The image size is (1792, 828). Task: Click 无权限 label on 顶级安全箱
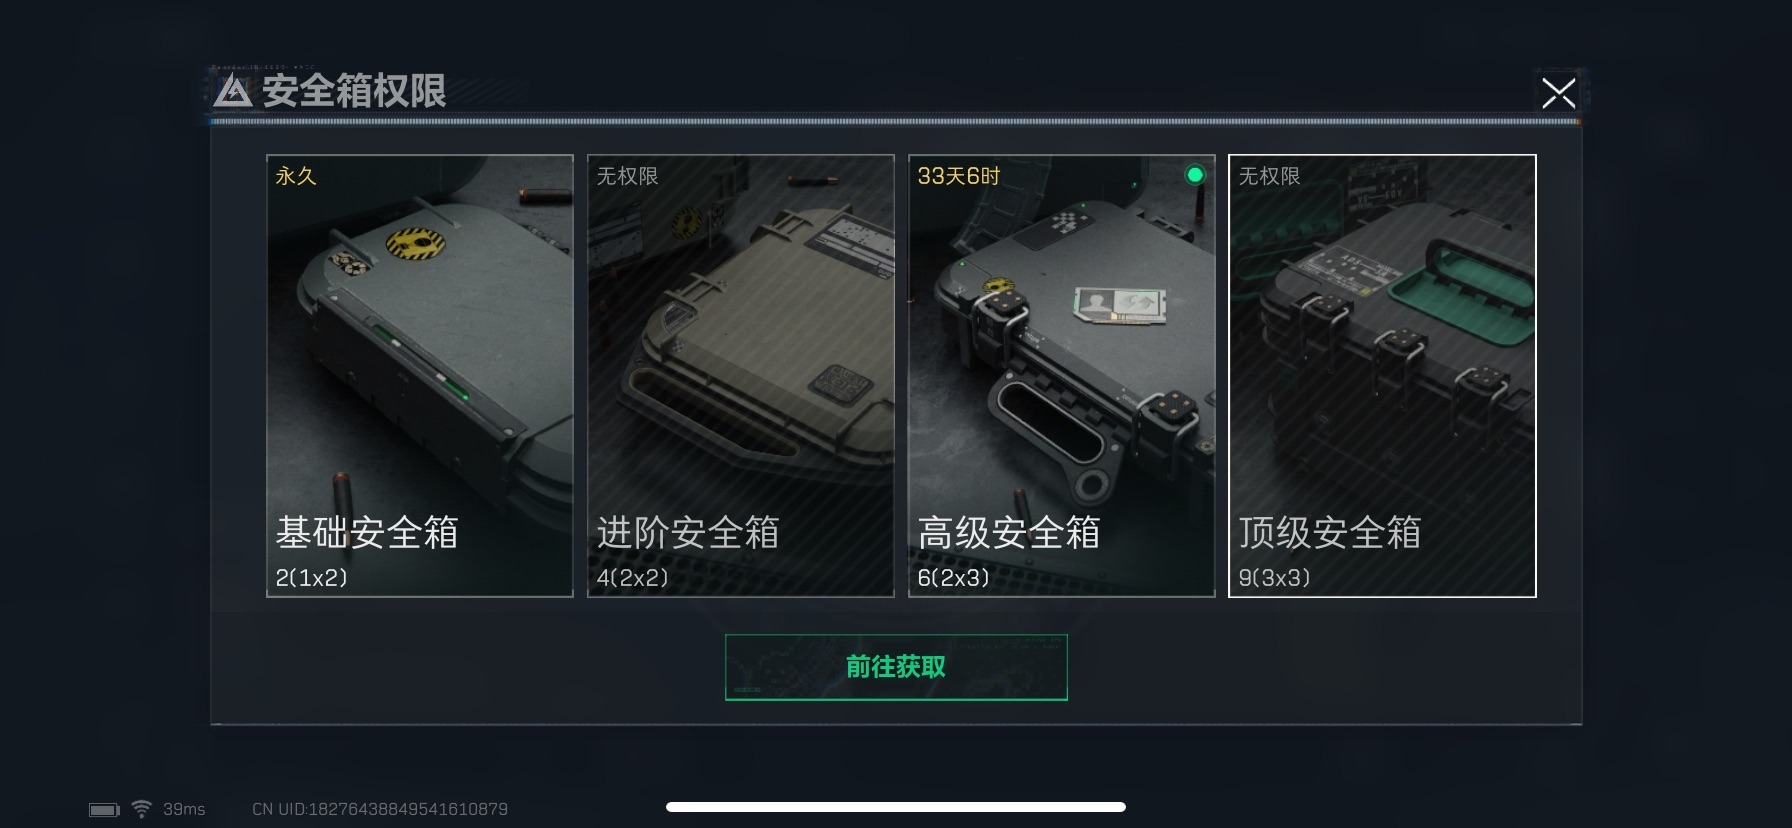click(x=1269, y=176)
